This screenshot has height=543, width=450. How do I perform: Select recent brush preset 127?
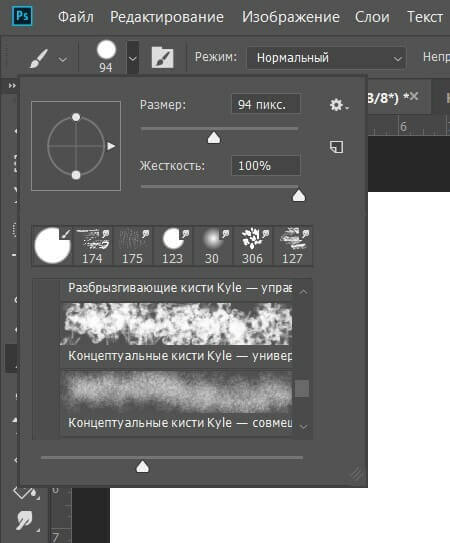[x=292, y=246]
